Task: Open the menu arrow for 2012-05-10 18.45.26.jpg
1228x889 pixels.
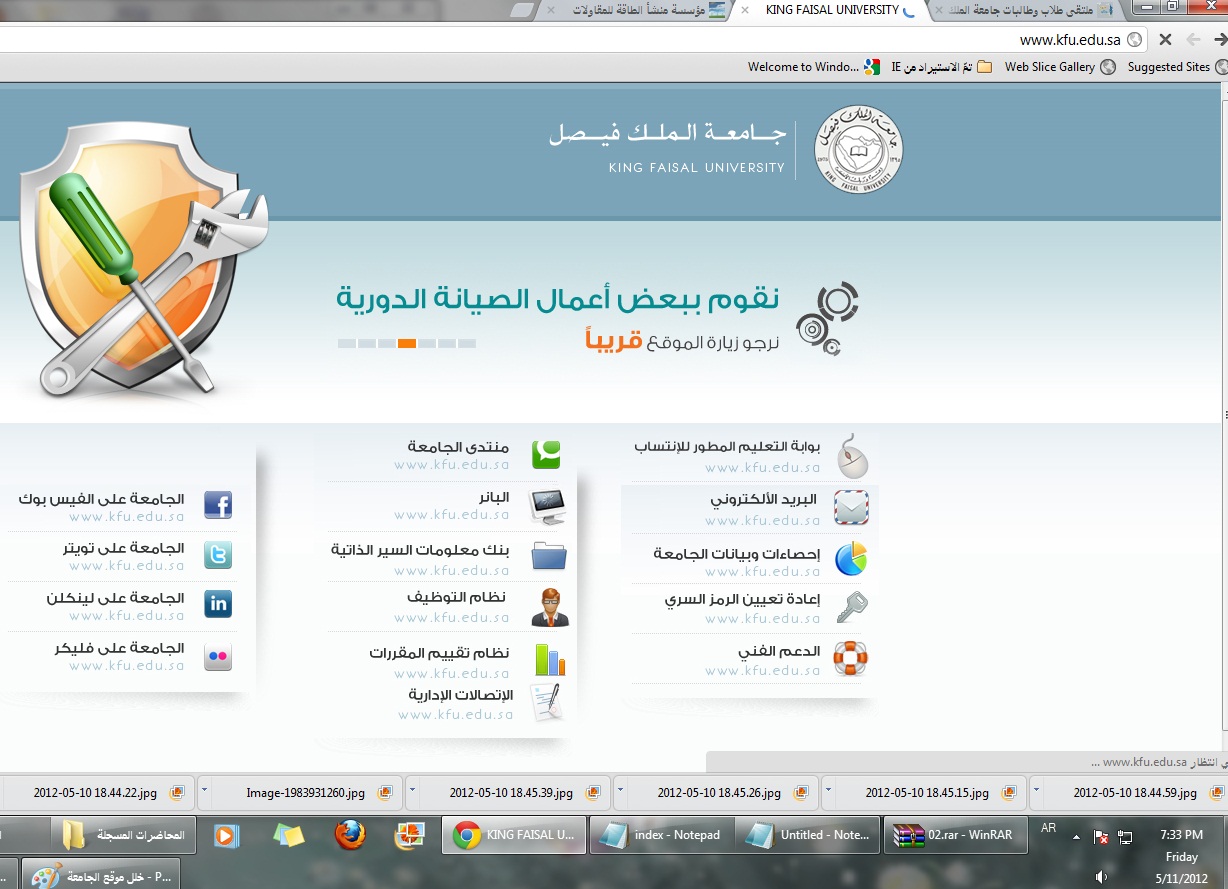Action: (621, 790)
